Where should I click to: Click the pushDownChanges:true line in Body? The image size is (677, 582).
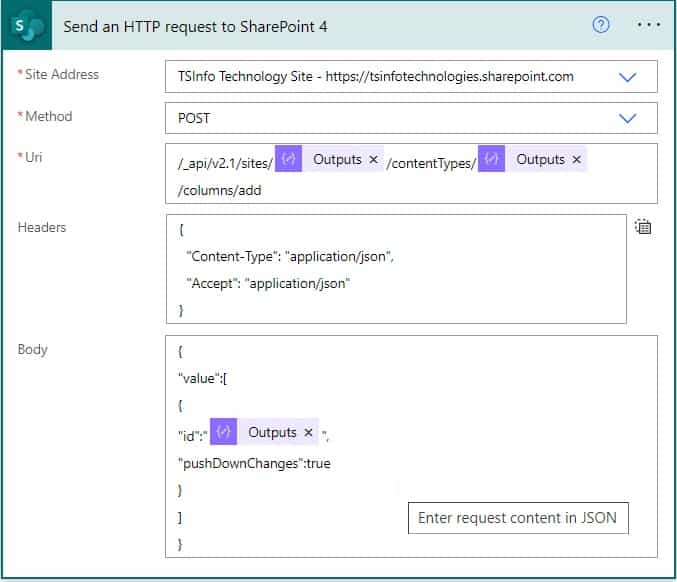(254, 464)
